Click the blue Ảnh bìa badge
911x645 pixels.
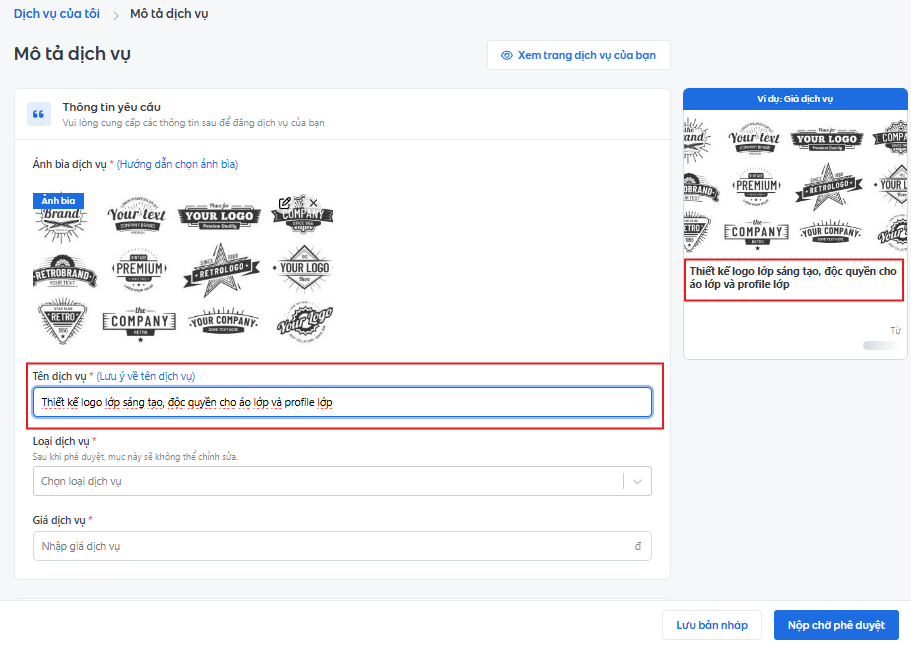click(58, 201)
